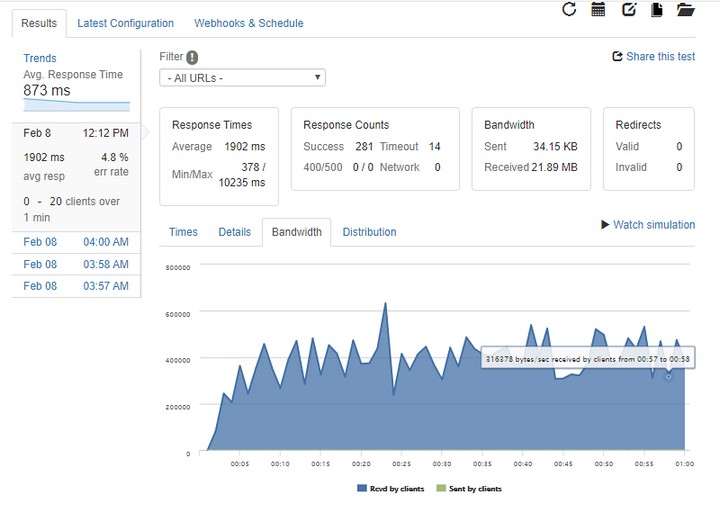
Task: Switch to the Latest Configuration tab
Action: click(125, 23)
